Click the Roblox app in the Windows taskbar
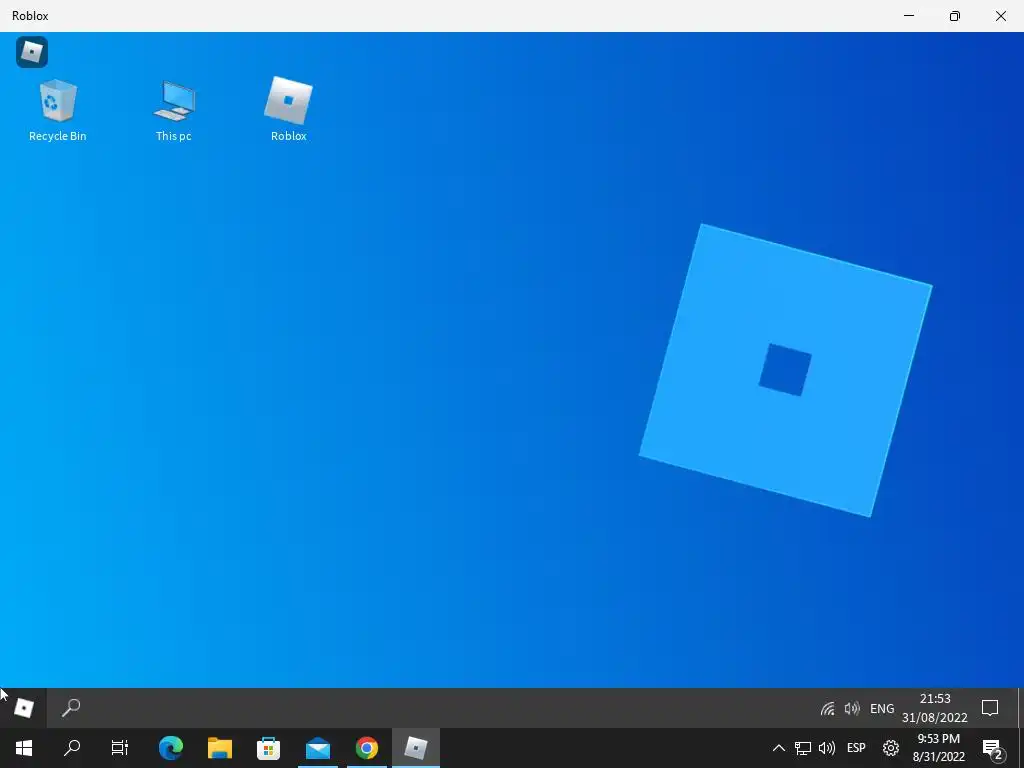The image size is (1024, 768). 416,748
